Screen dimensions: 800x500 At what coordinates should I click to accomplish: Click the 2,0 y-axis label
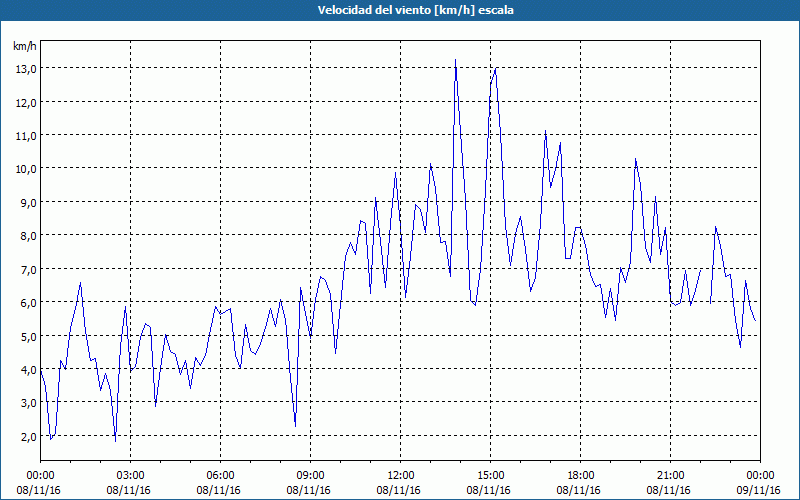click(x=28, y=436)
